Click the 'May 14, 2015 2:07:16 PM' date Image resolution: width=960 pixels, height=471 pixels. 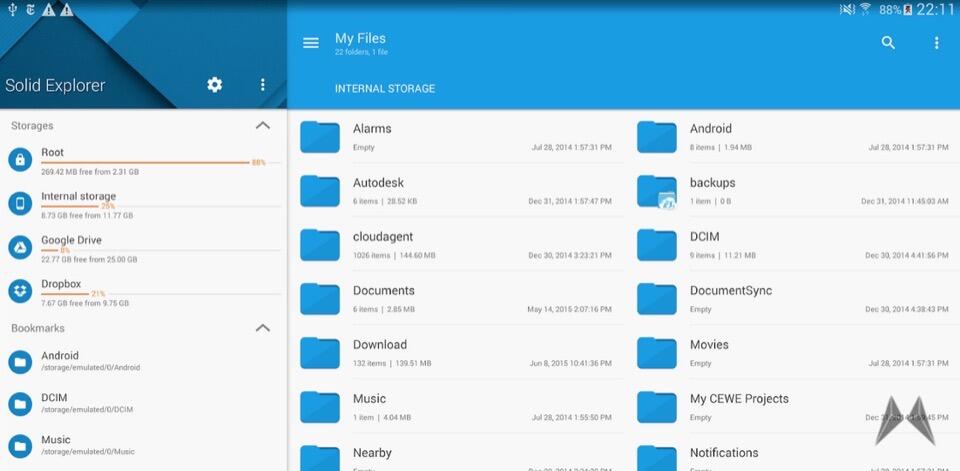(x=569, y=310)
